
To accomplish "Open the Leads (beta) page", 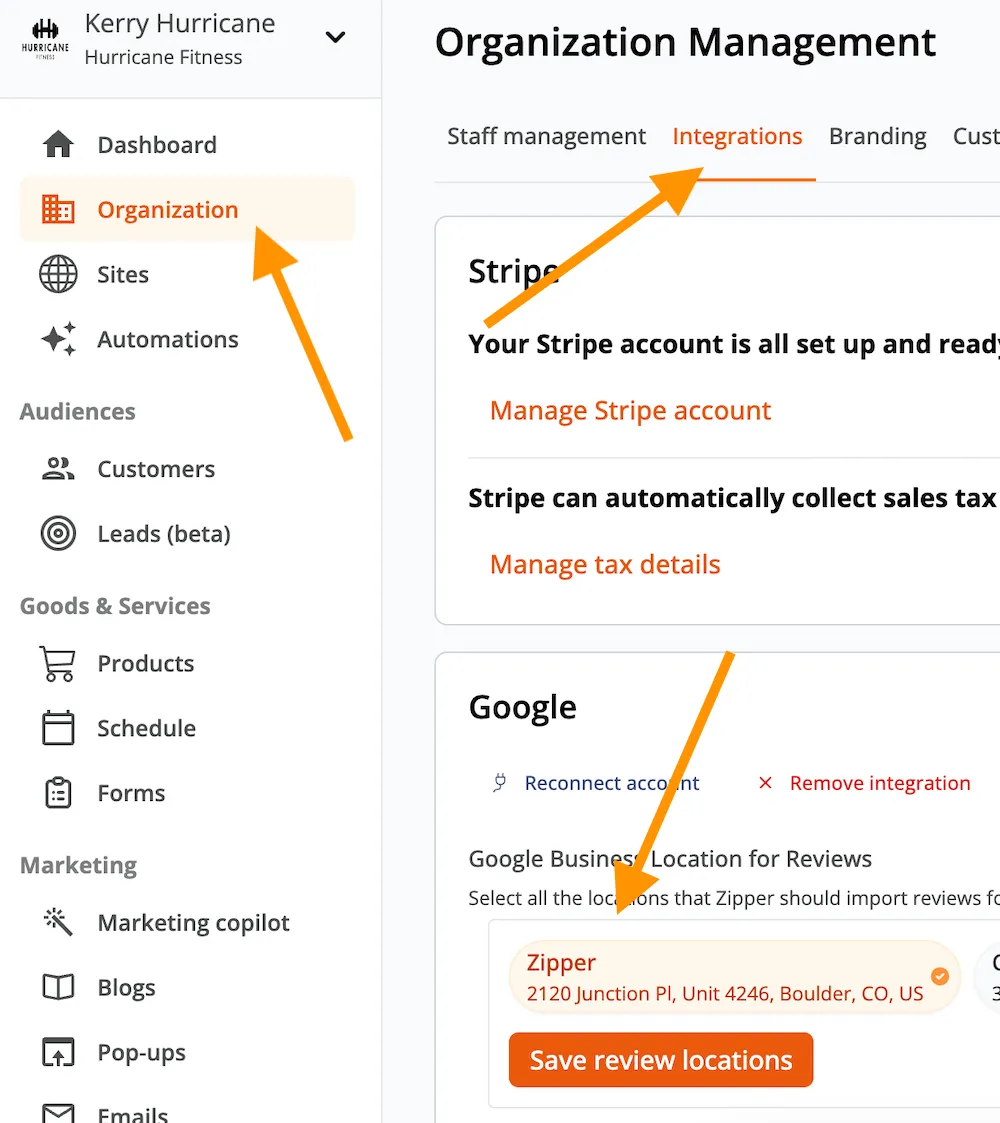I will pos(164,534).
